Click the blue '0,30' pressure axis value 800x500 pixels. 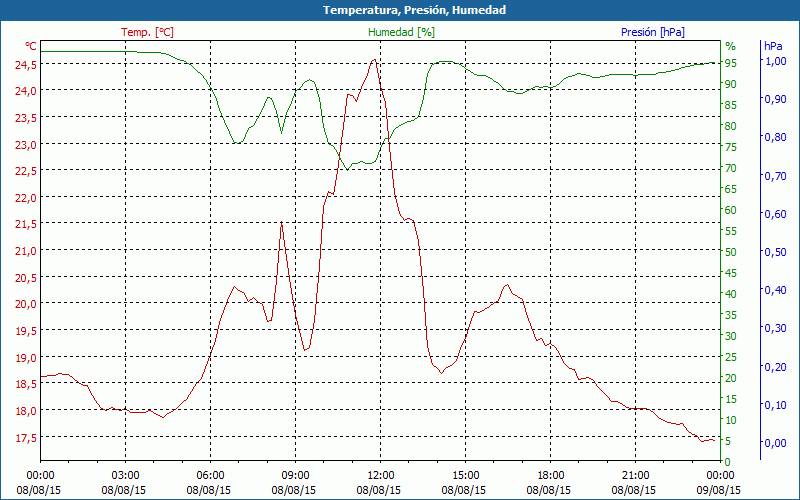776,328
